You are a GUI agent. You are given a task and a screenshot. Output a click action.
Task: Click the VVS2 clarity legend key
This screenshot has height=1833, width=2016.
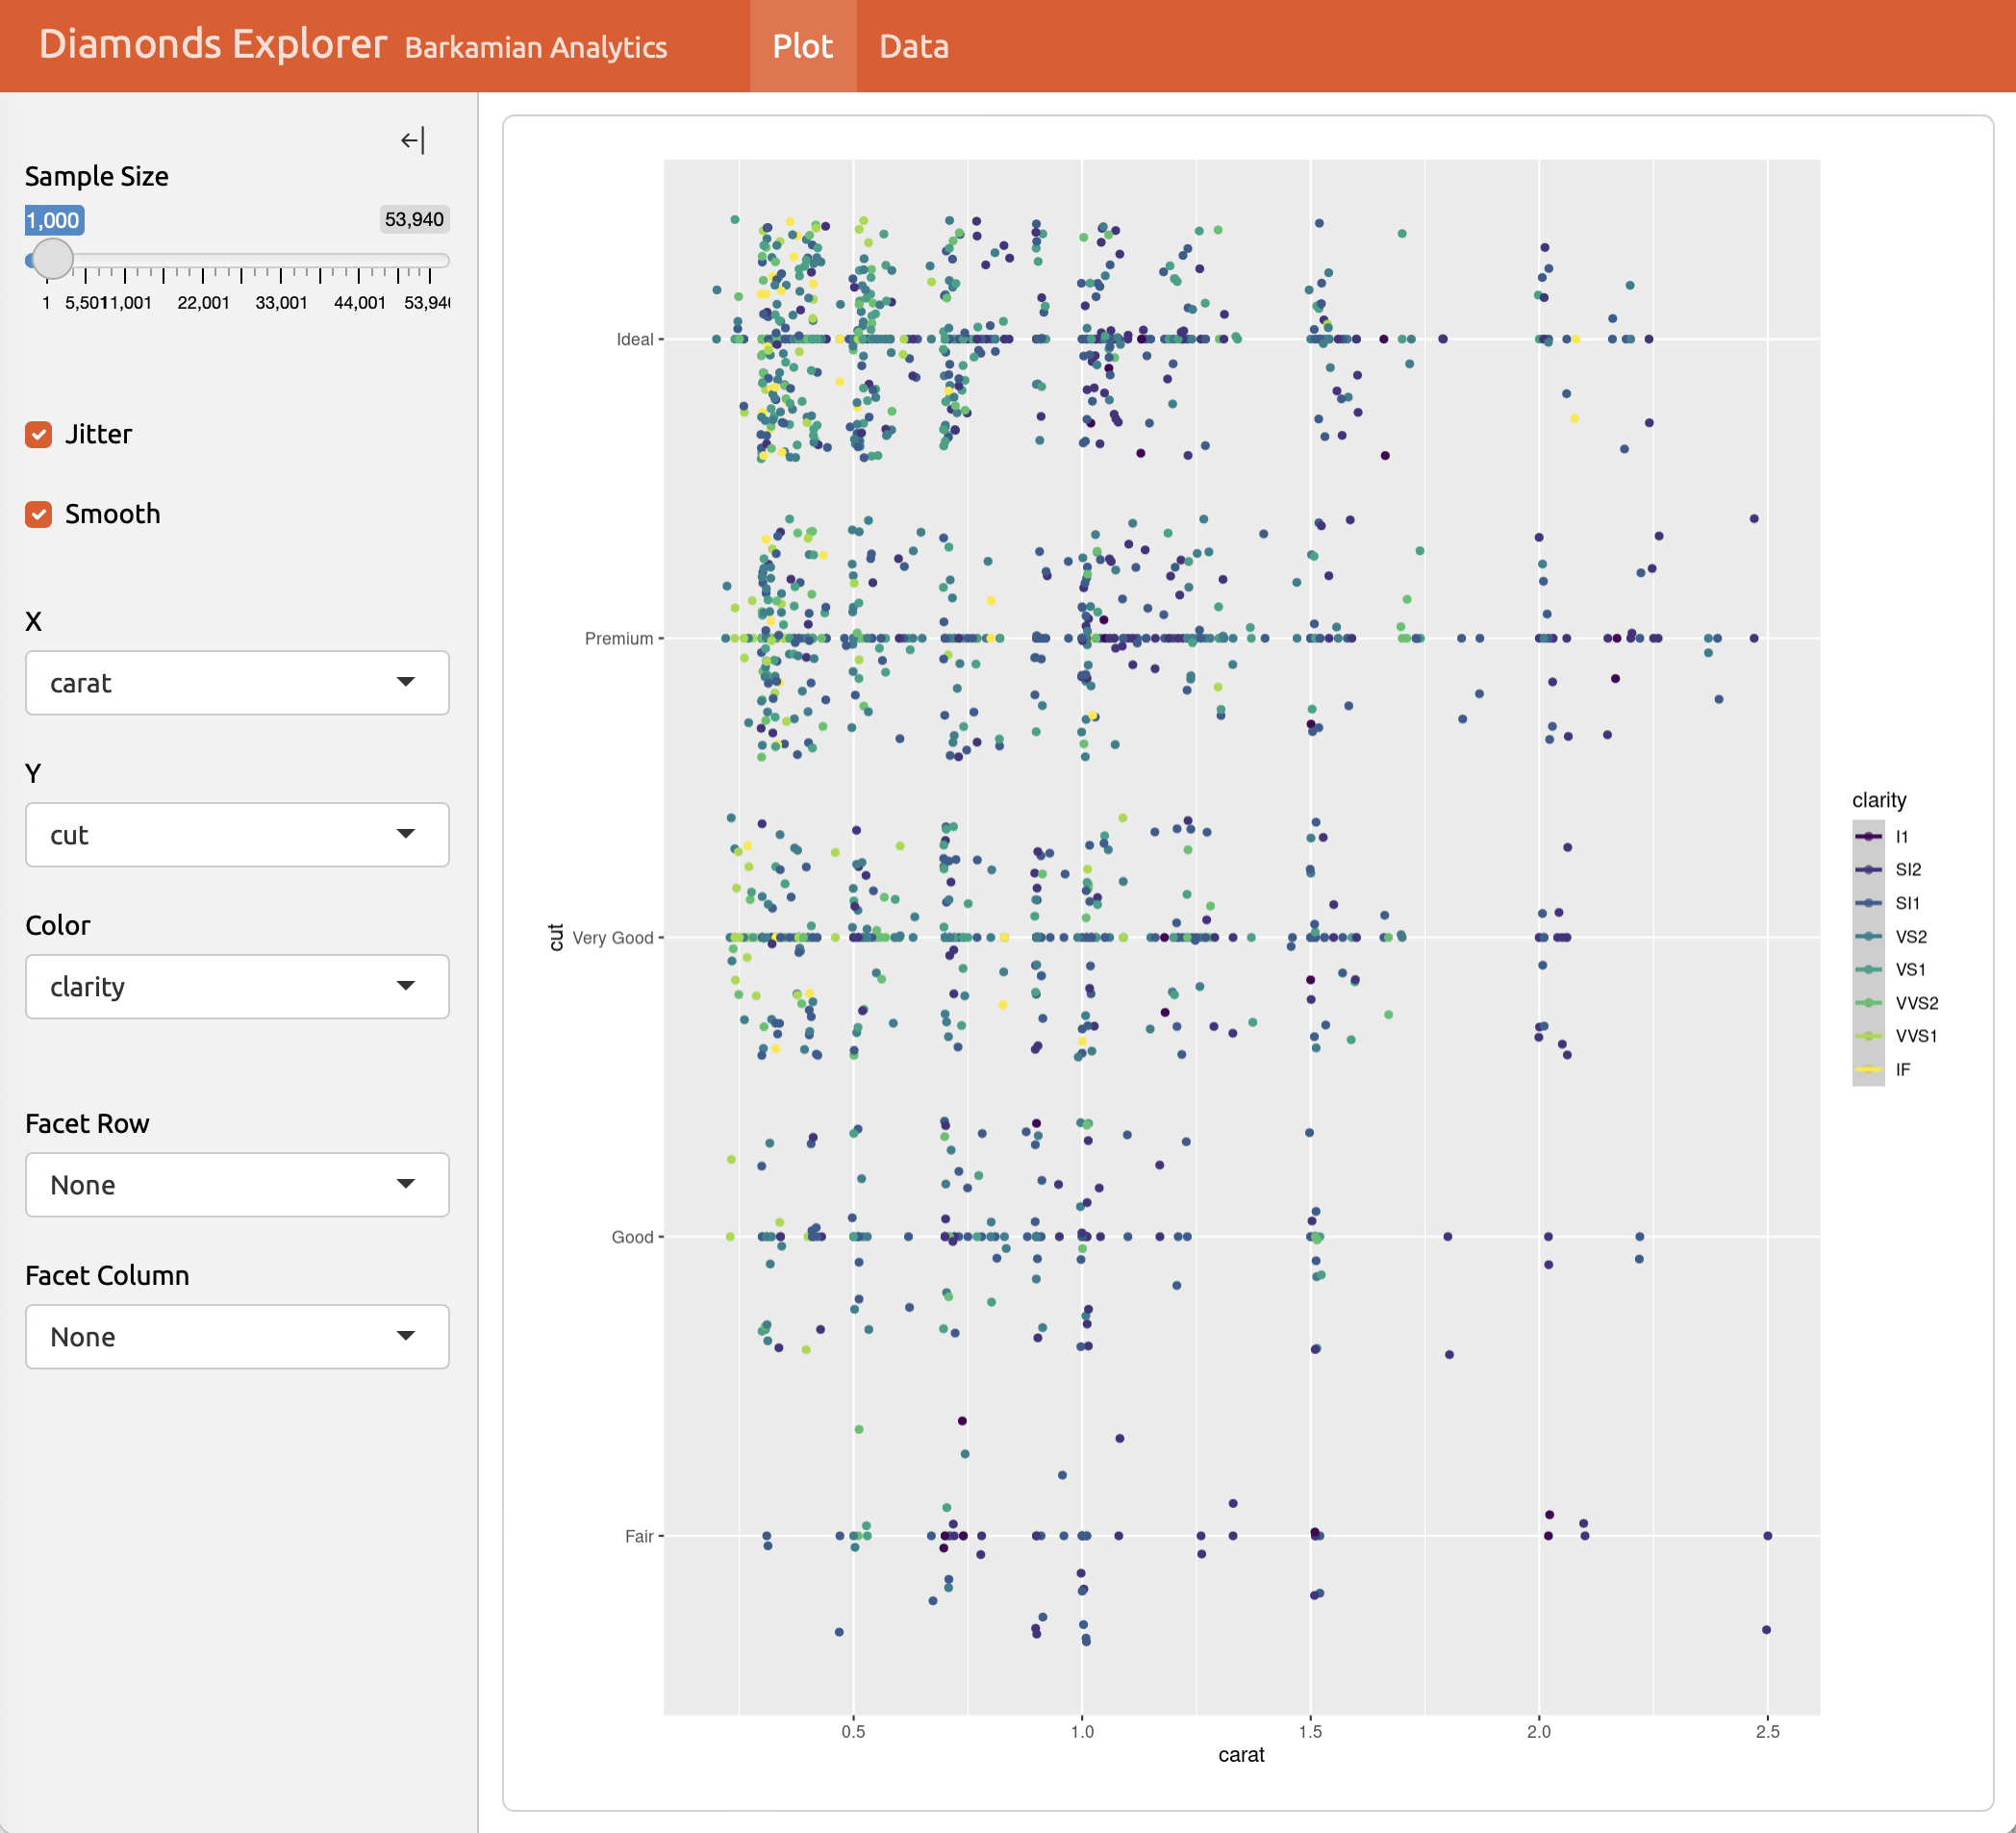click(1867, 1002)
